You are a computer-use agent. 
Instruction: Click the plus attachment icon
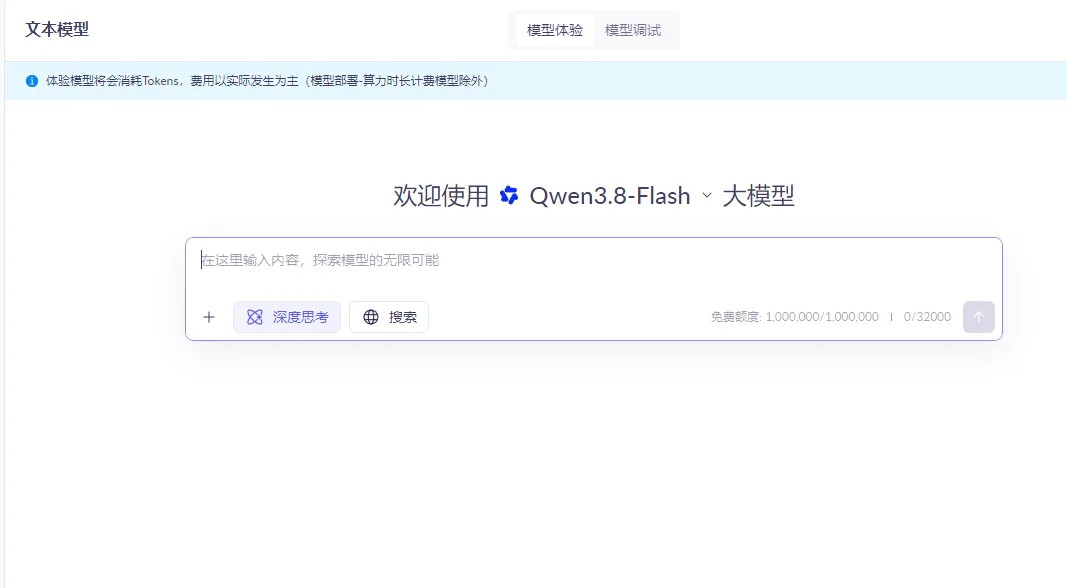[x=209, y=317]
